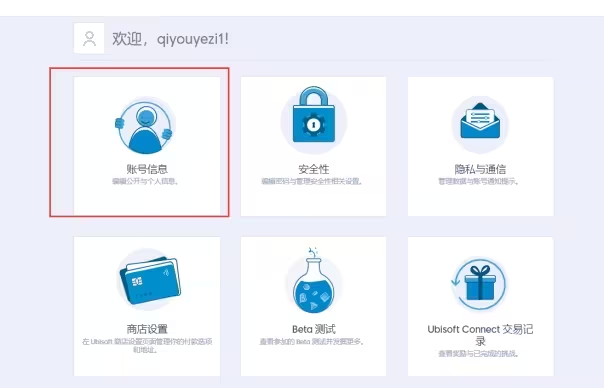Click the store payment options description text
Image resolution: width=604 pixels, height=388 pixels.
tap(147, 346)
